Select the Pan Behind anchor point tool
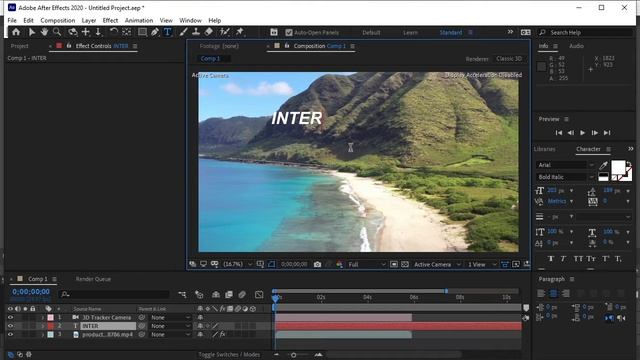The height and width of the screenshot is (360, 640). pos(127,32)
